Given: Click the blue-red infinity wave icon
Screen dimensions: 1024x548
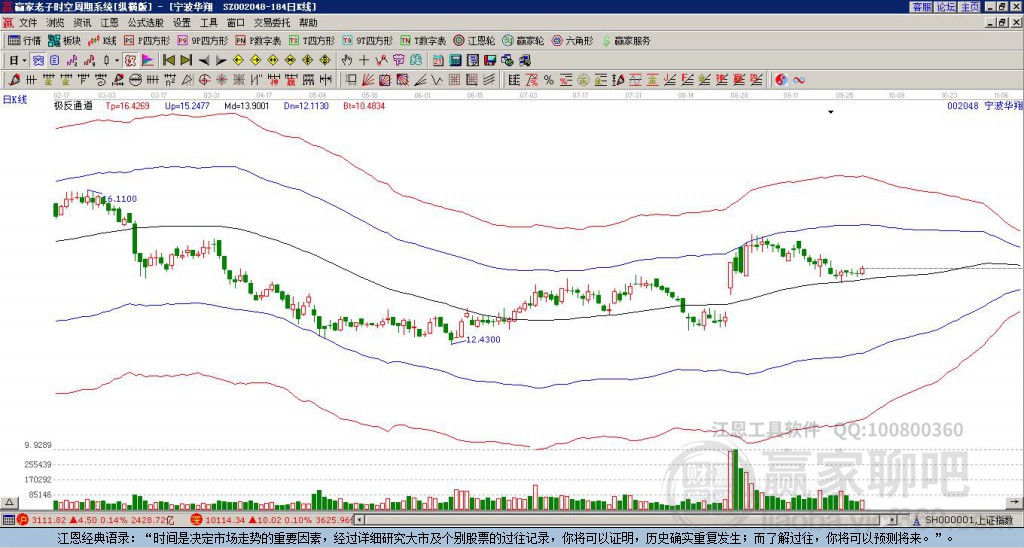Looking at the screenshot, I should pos(798,80).
